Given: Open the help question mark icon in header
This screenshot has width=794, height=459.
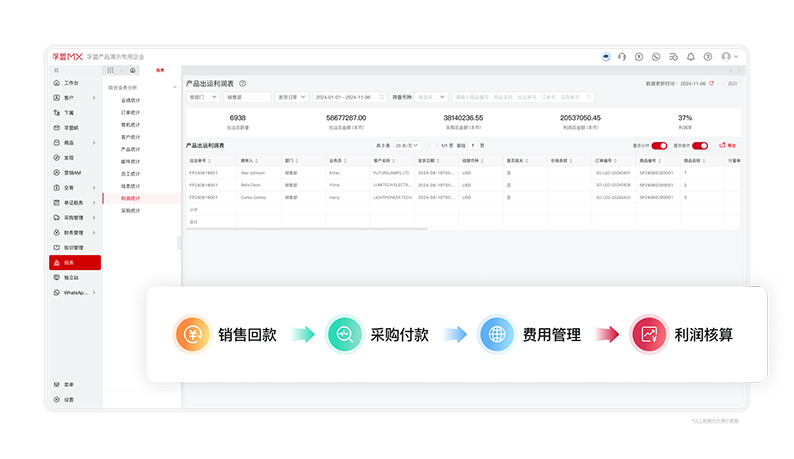Looking at the screenshot, I should 707,57.
